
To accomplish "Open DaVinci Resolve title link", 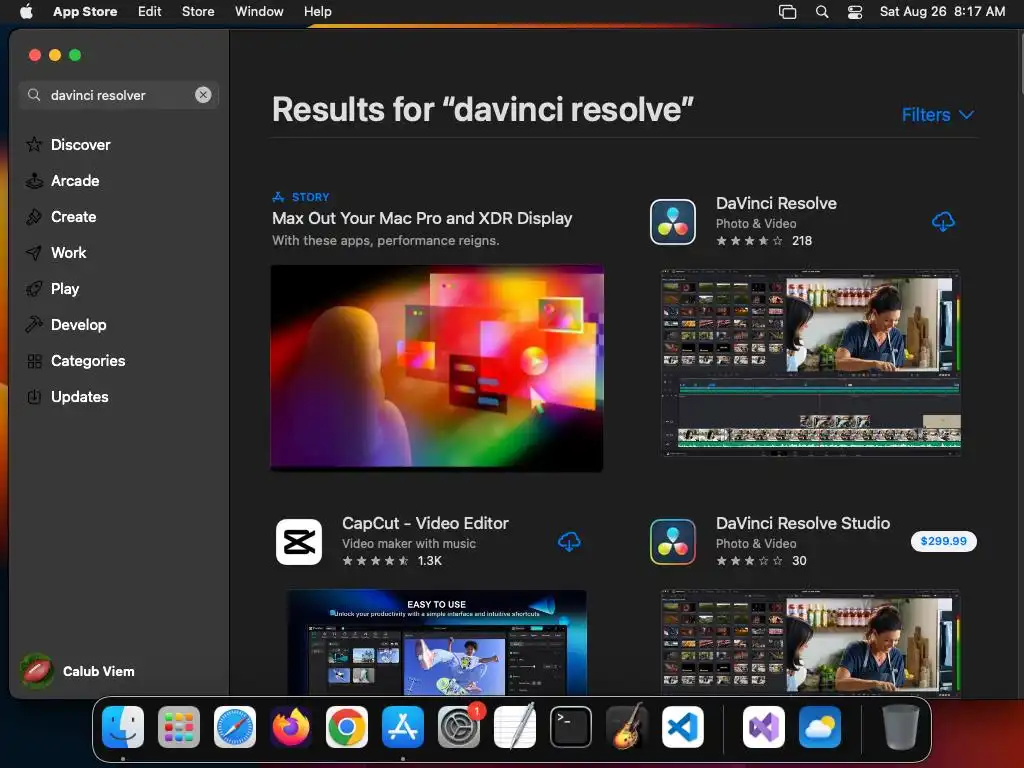I will pyautogui.click(x=776, y=203).
